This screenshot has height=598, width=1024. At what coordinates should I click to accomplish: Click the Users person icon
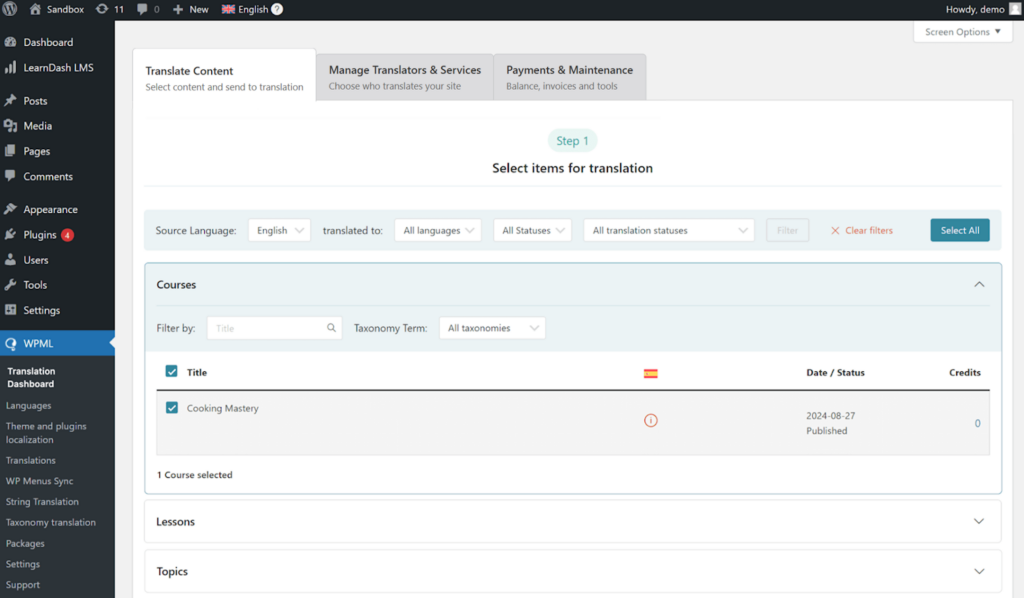[x=10, y=259]
